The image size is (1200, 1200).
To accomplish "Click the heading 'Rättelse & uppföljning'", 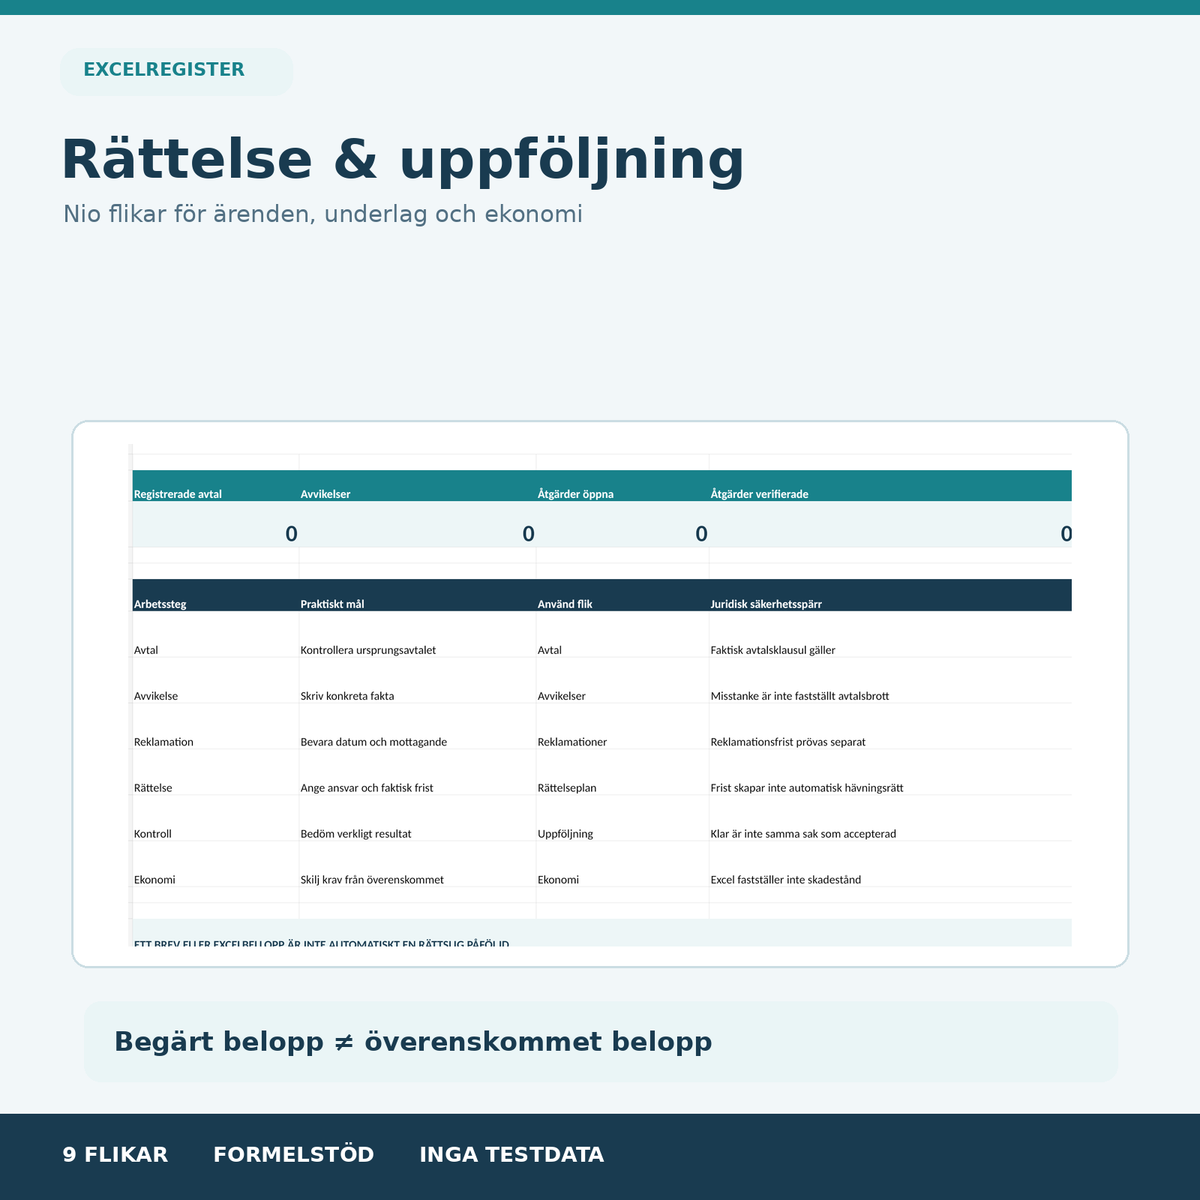I will point(403,160).
